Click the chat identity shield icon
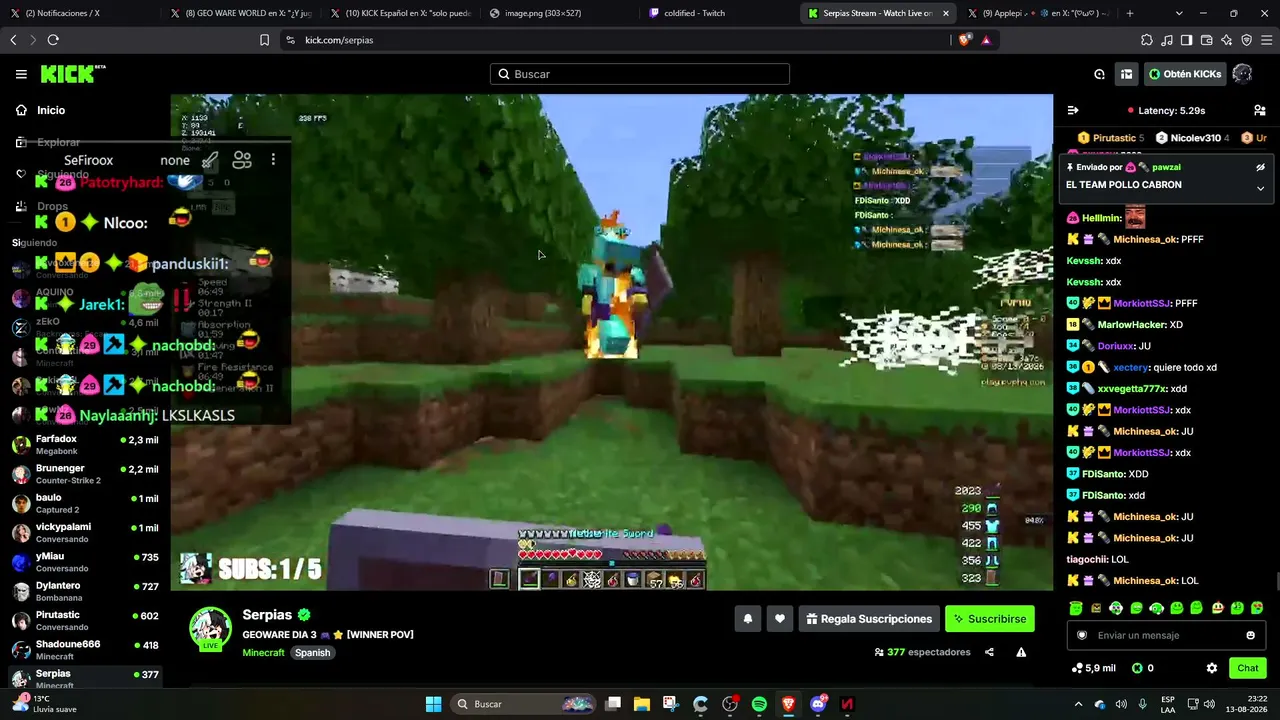The height and width of the screenshot is (720, 1280). 1081,635
